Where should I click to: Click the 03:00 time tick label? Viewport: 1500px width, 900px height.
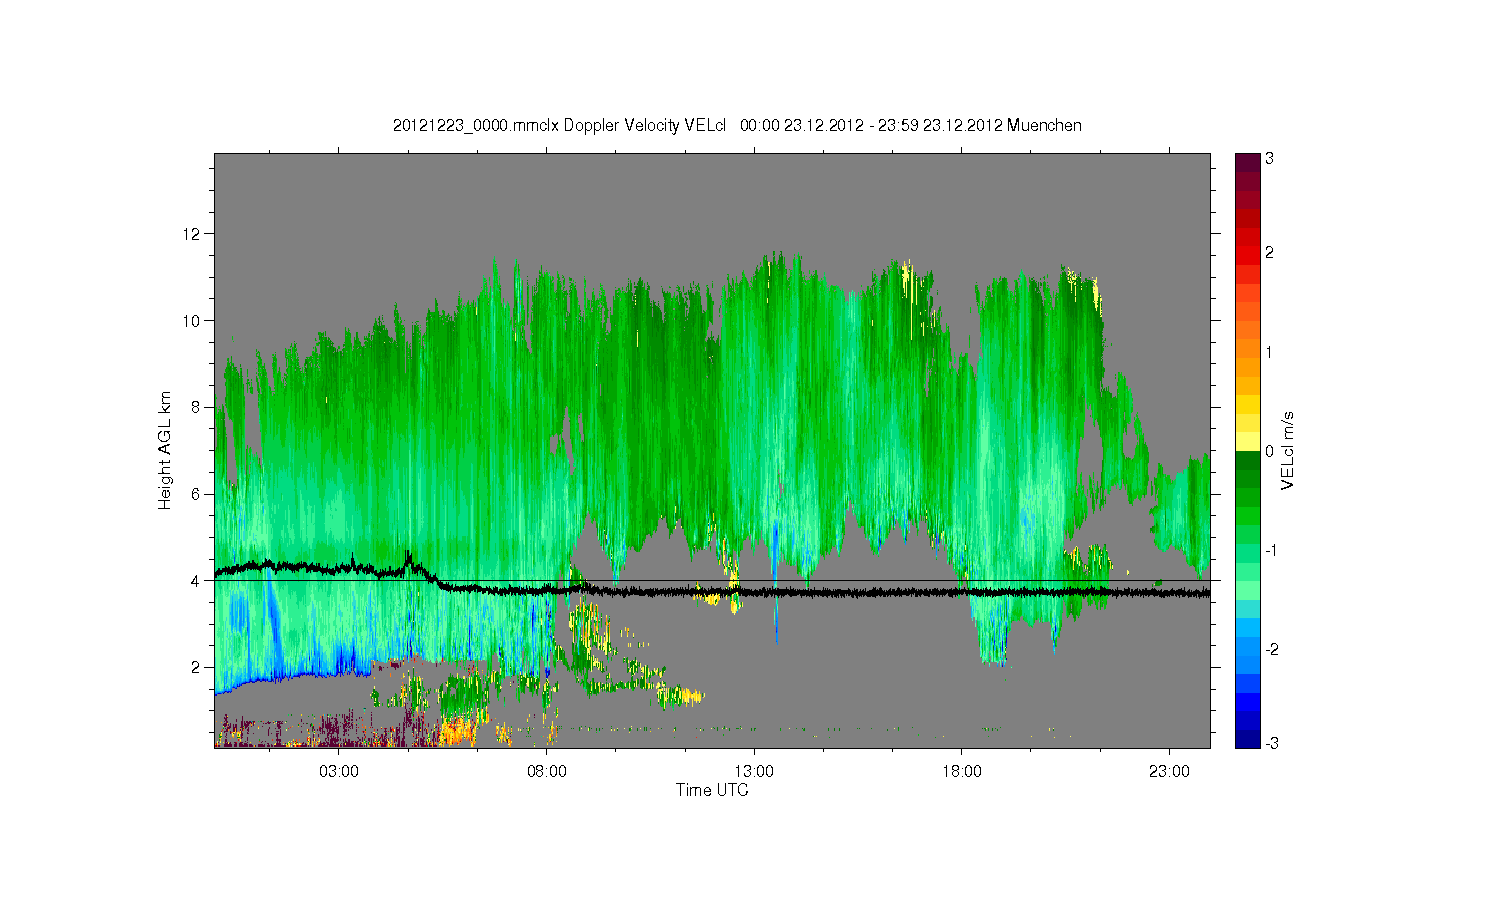coord(339,771)
